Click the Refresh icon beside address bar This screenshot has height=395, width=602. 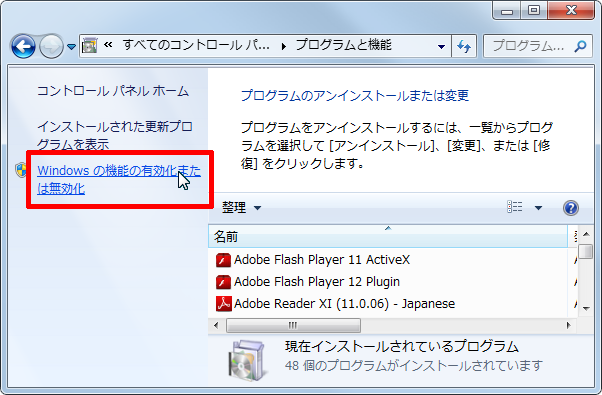tap(464, 47)
